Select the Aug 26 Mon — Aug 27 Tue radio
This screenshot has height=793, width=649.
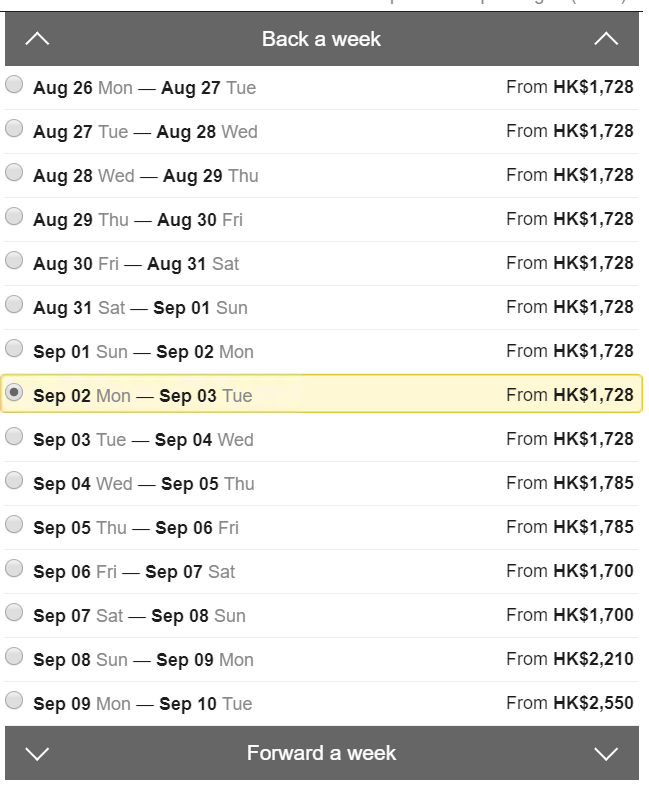(14, 84)
